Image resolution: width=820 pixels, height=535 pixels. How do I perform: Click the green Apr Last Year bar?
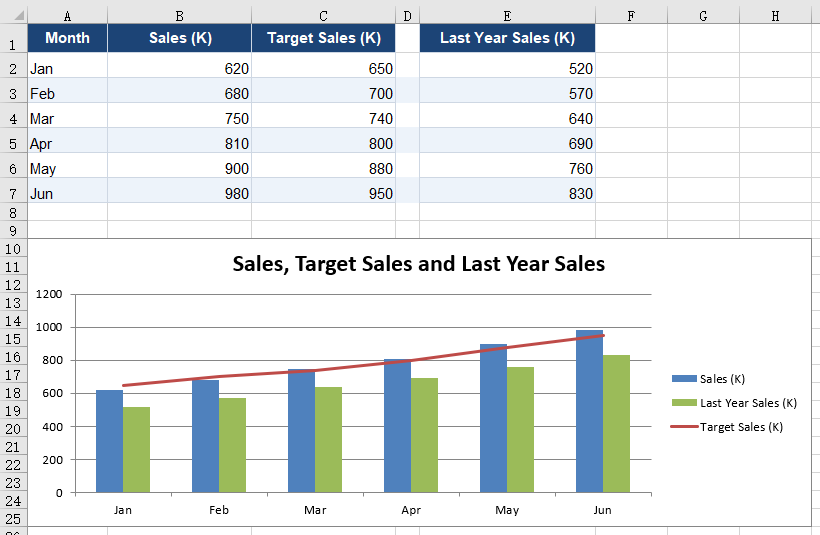[x=425, y=435]
